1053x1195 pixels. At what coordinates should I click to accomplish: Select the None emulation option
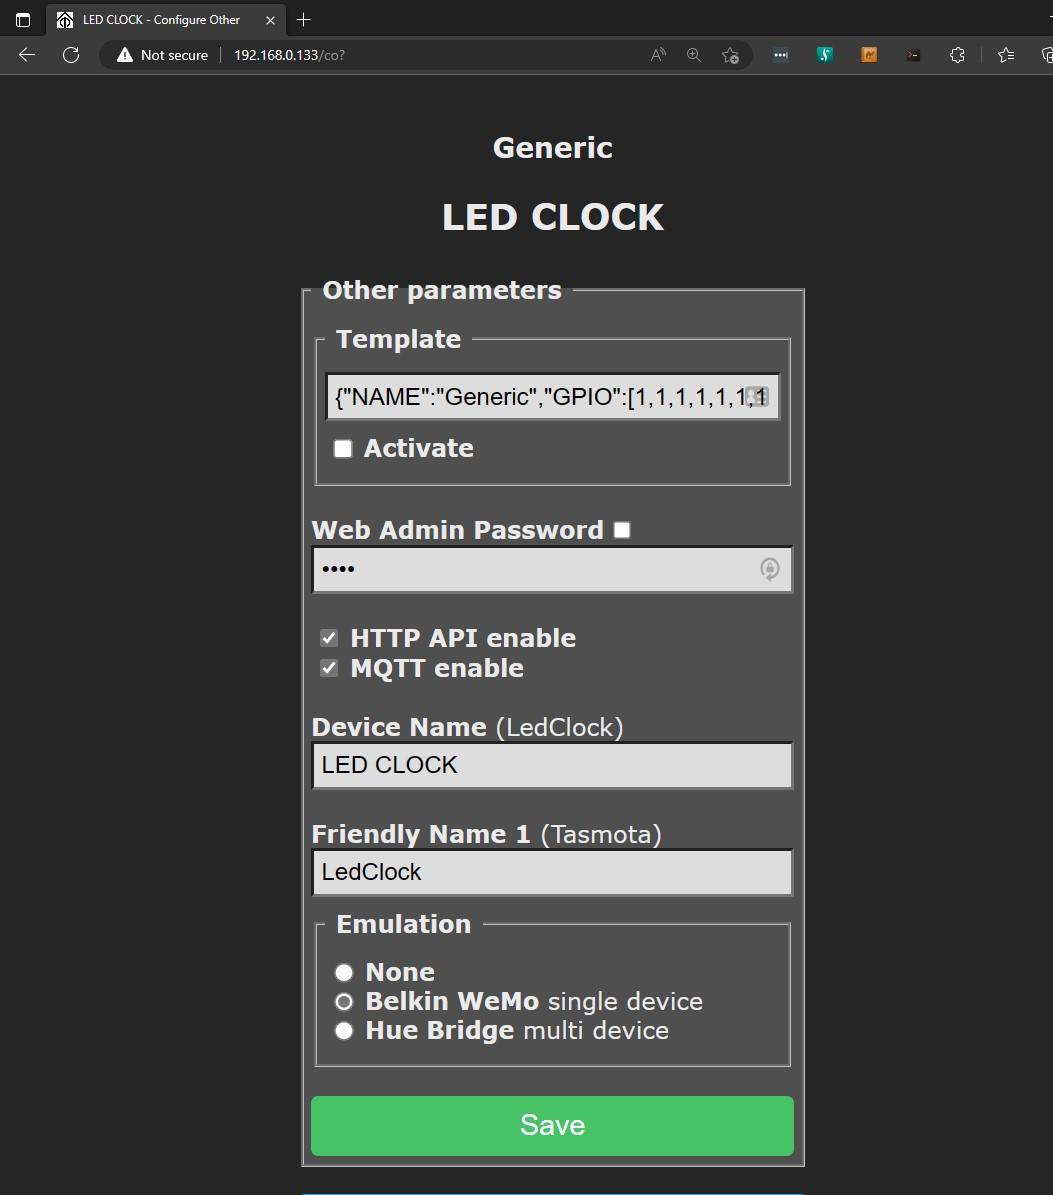point(343,971)
